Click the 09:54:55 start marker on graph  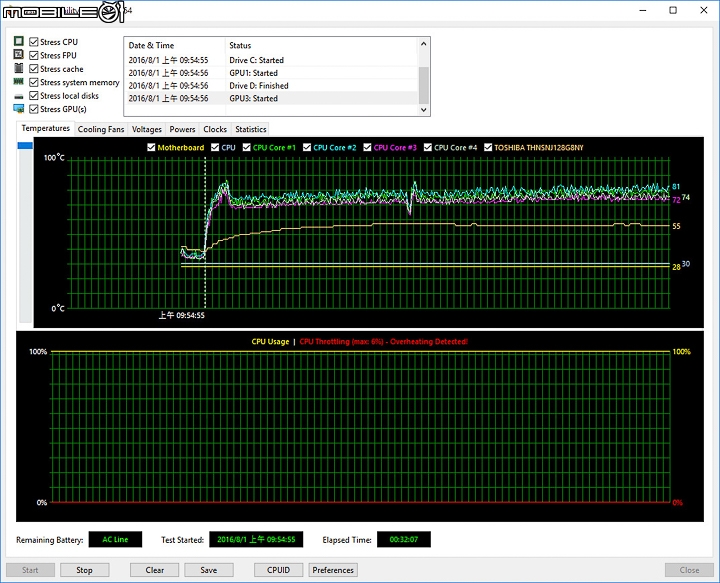tap(182, 315)
